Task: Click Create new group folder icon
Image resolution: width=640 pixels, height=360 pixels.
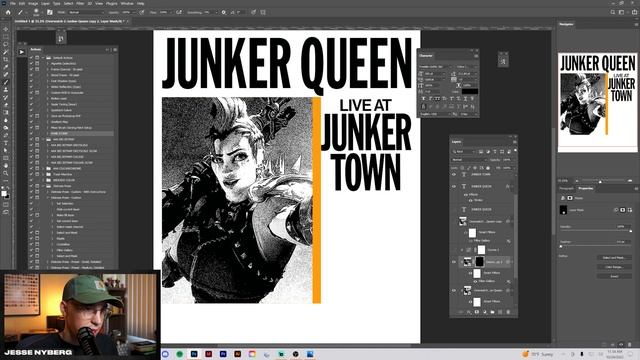Action: (492, 312)
